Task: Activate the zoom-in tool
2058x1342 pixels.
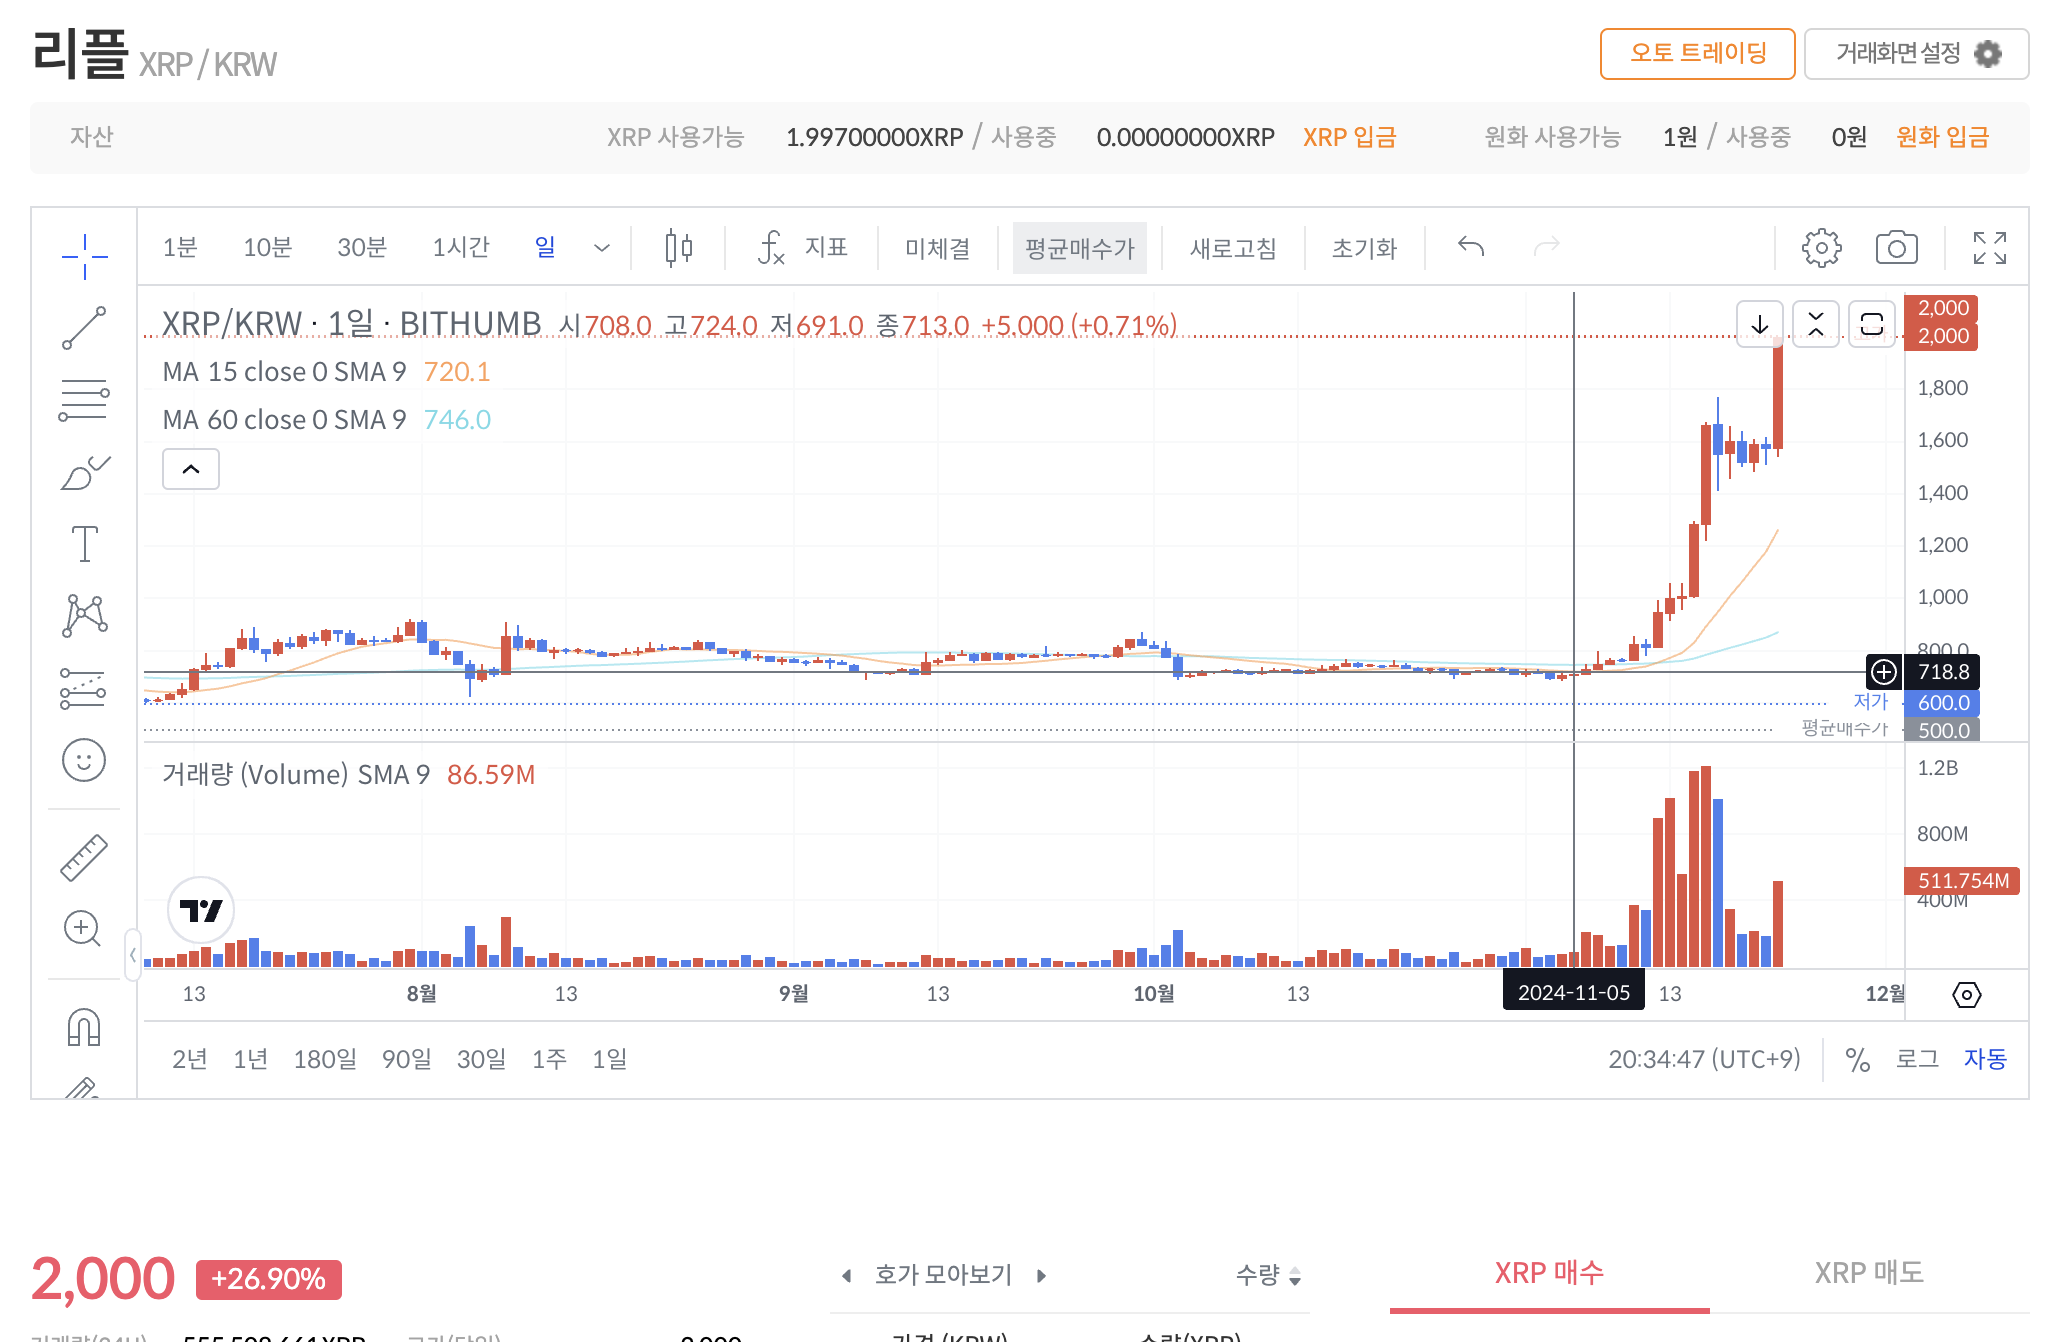Action: [x=85, y=929]
